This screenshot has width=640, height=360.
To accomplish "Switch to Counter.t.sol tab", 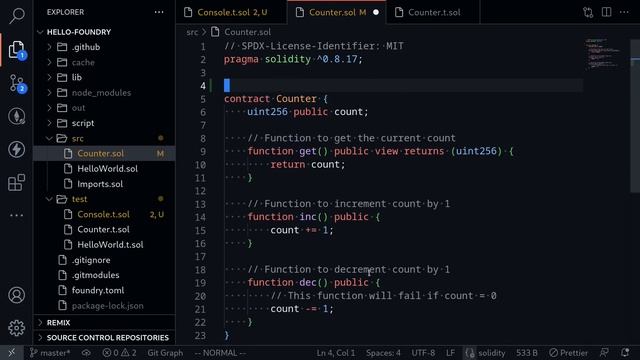I will pos(434,12).
